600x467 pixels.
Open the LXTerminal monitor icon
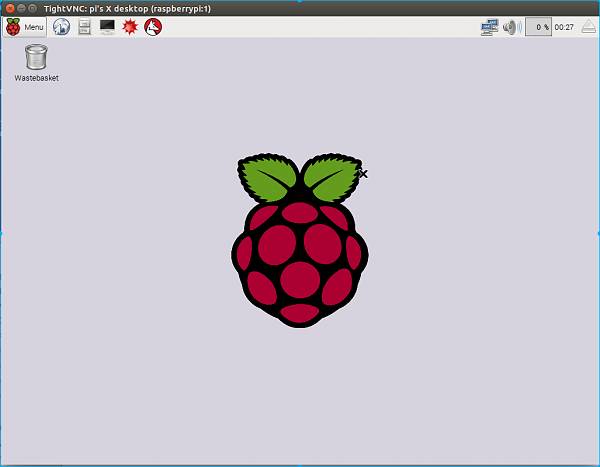(x=107, y=27)
